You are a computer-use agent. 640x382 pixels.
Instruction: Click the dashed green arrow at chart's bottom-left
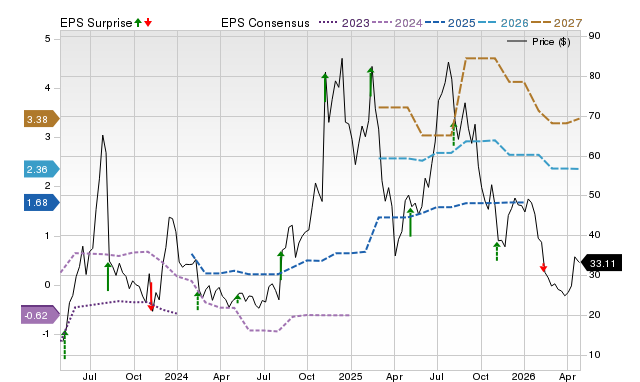[64, 345]
